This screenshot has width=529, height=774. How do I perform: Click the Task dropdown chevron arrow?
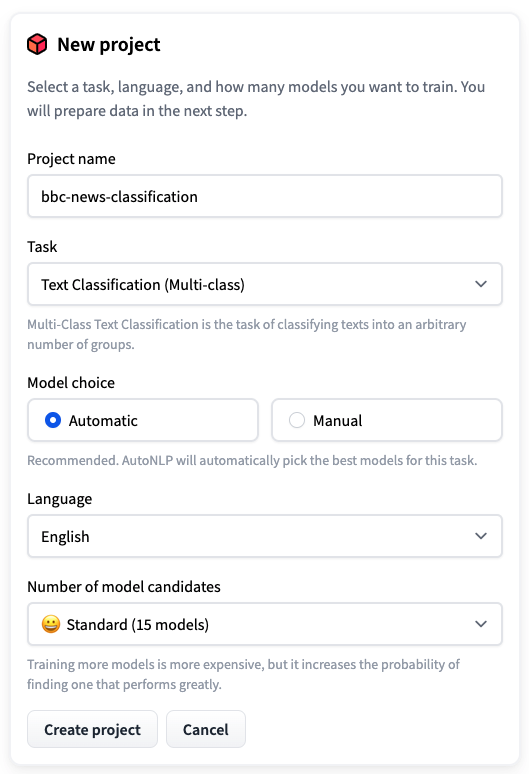481,284
